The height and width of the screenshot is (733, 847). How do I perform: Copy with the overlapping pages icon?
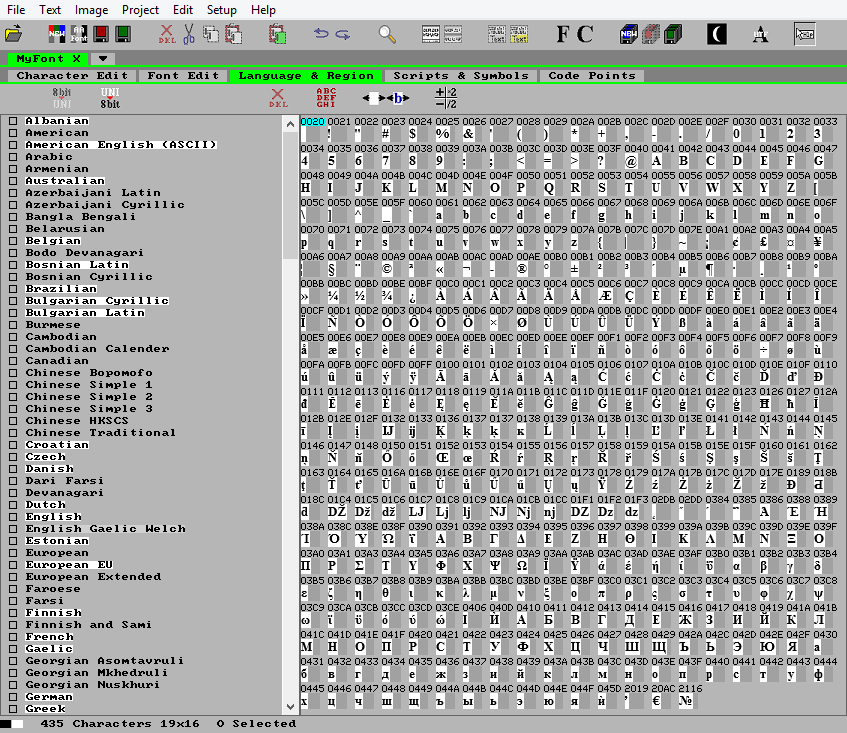pyautogui.click(x=211, y=34)
